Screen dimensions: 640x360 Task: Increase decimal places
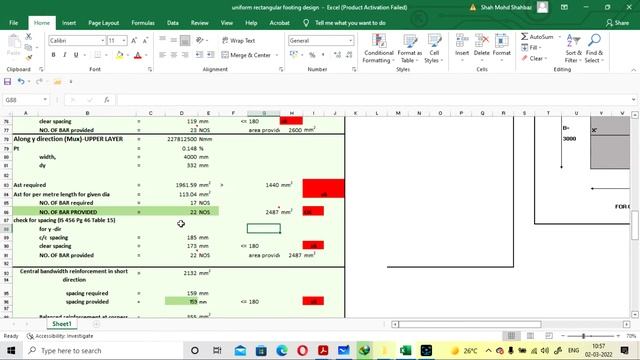tap(337, 55)
